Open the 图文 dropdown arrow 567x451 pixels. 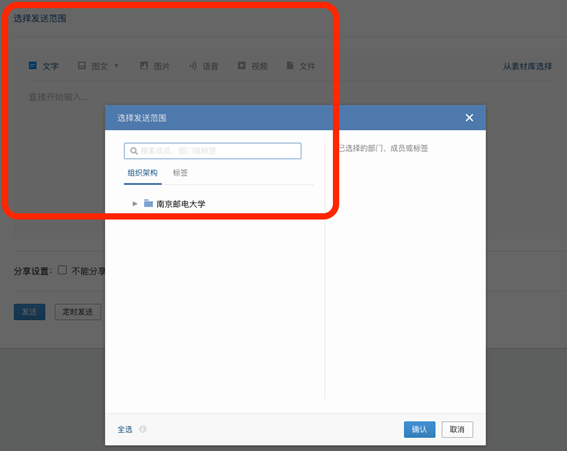[116, 66]
